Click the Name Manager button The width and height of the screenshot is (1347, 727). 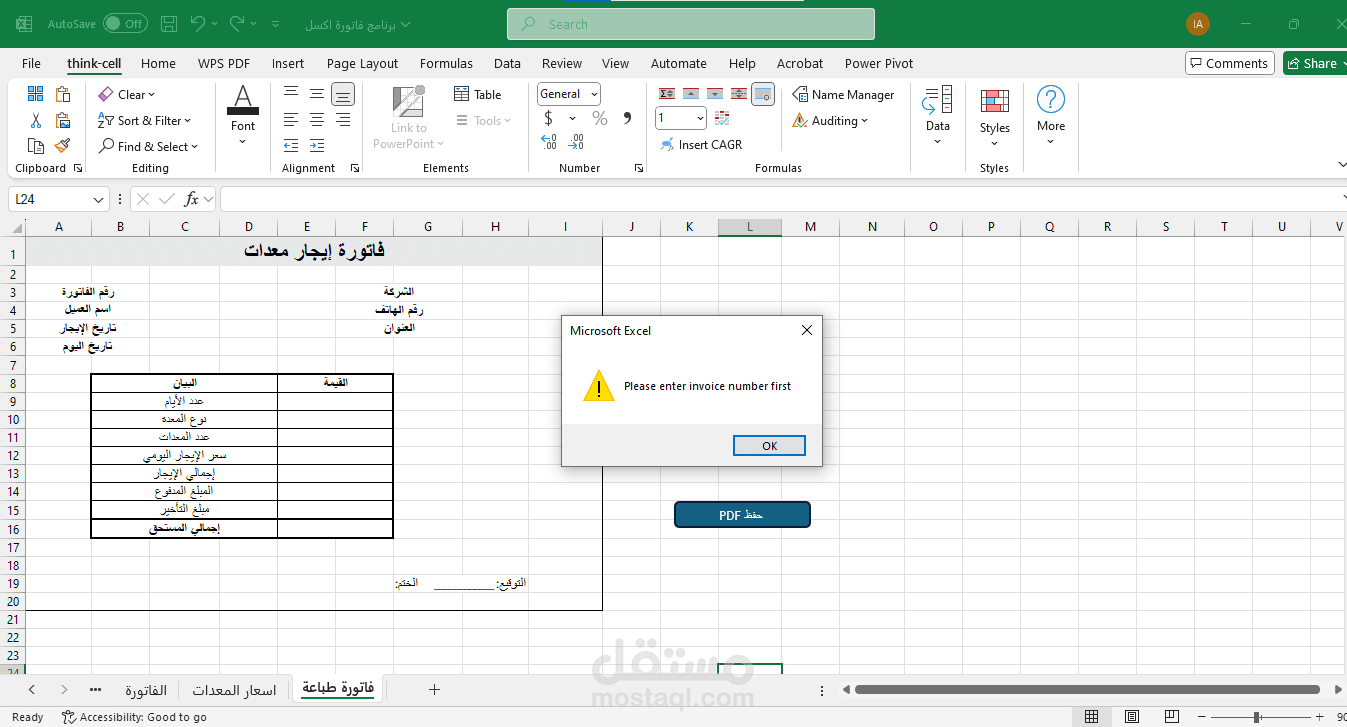843,94
